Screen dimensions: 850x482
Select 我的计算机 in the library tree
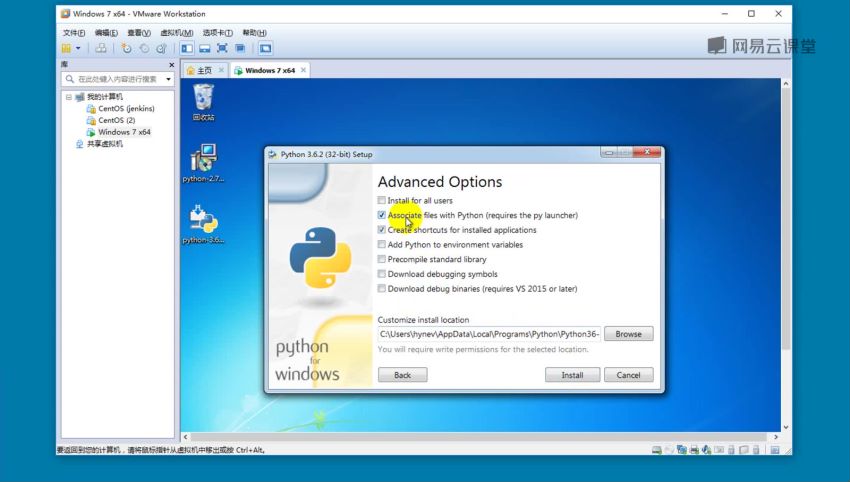coord(104,97)
